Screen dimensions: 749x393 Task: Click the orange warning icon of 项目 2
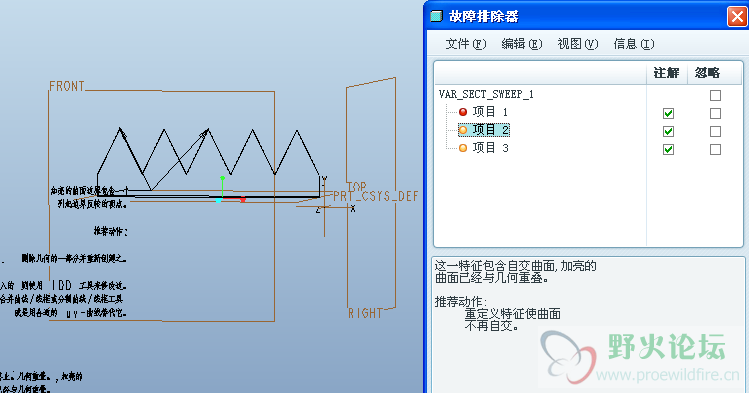coord(462,130)
